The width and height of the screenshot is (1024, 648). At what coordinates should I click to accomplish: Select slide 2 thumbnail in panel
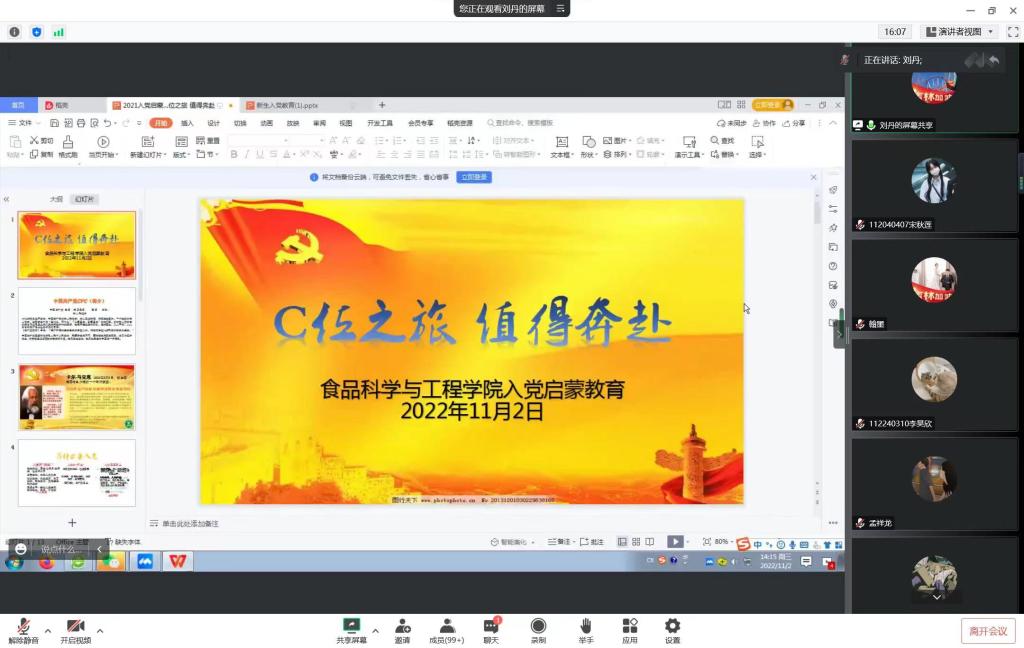77,321
